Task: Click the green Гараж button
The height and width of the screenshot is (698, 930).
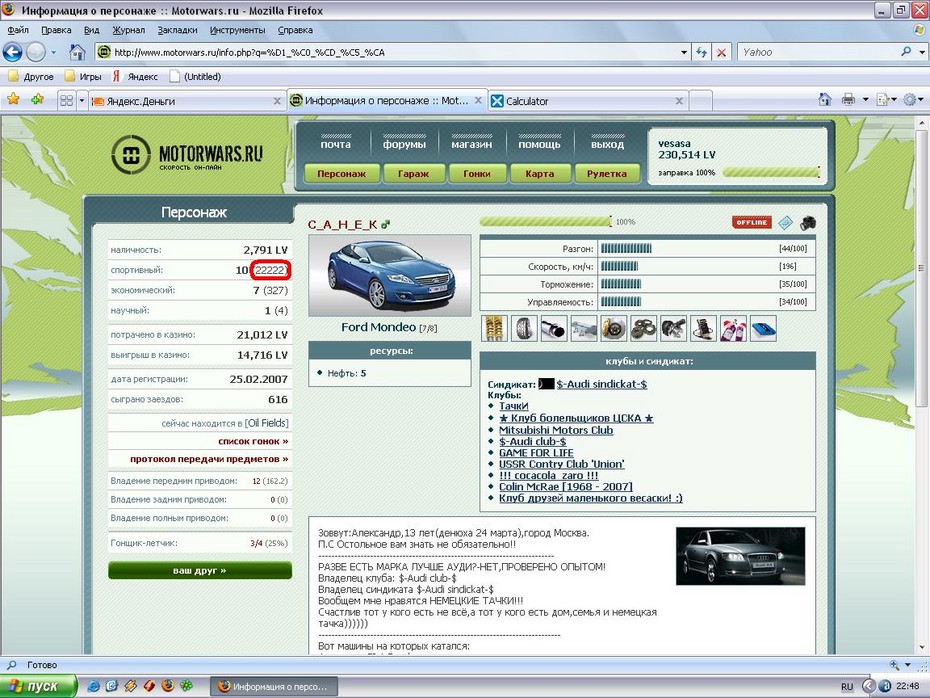Action: (x=413, y=174)
